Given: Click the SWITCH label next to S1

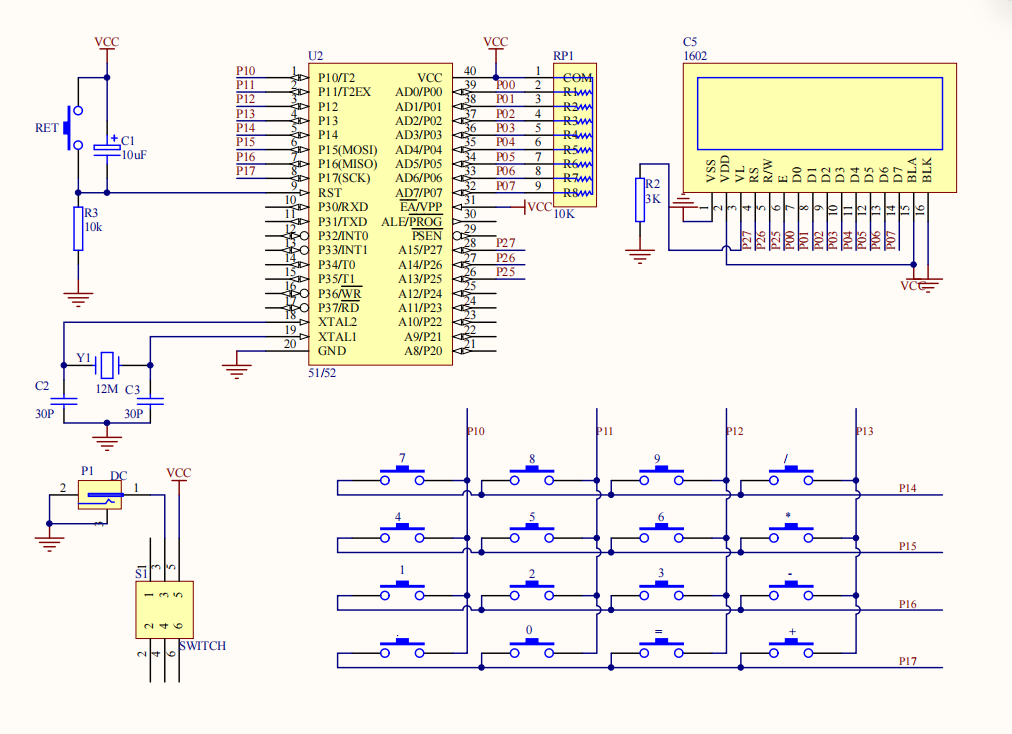Looking at the screenshot, I should (x=203, y=646).
